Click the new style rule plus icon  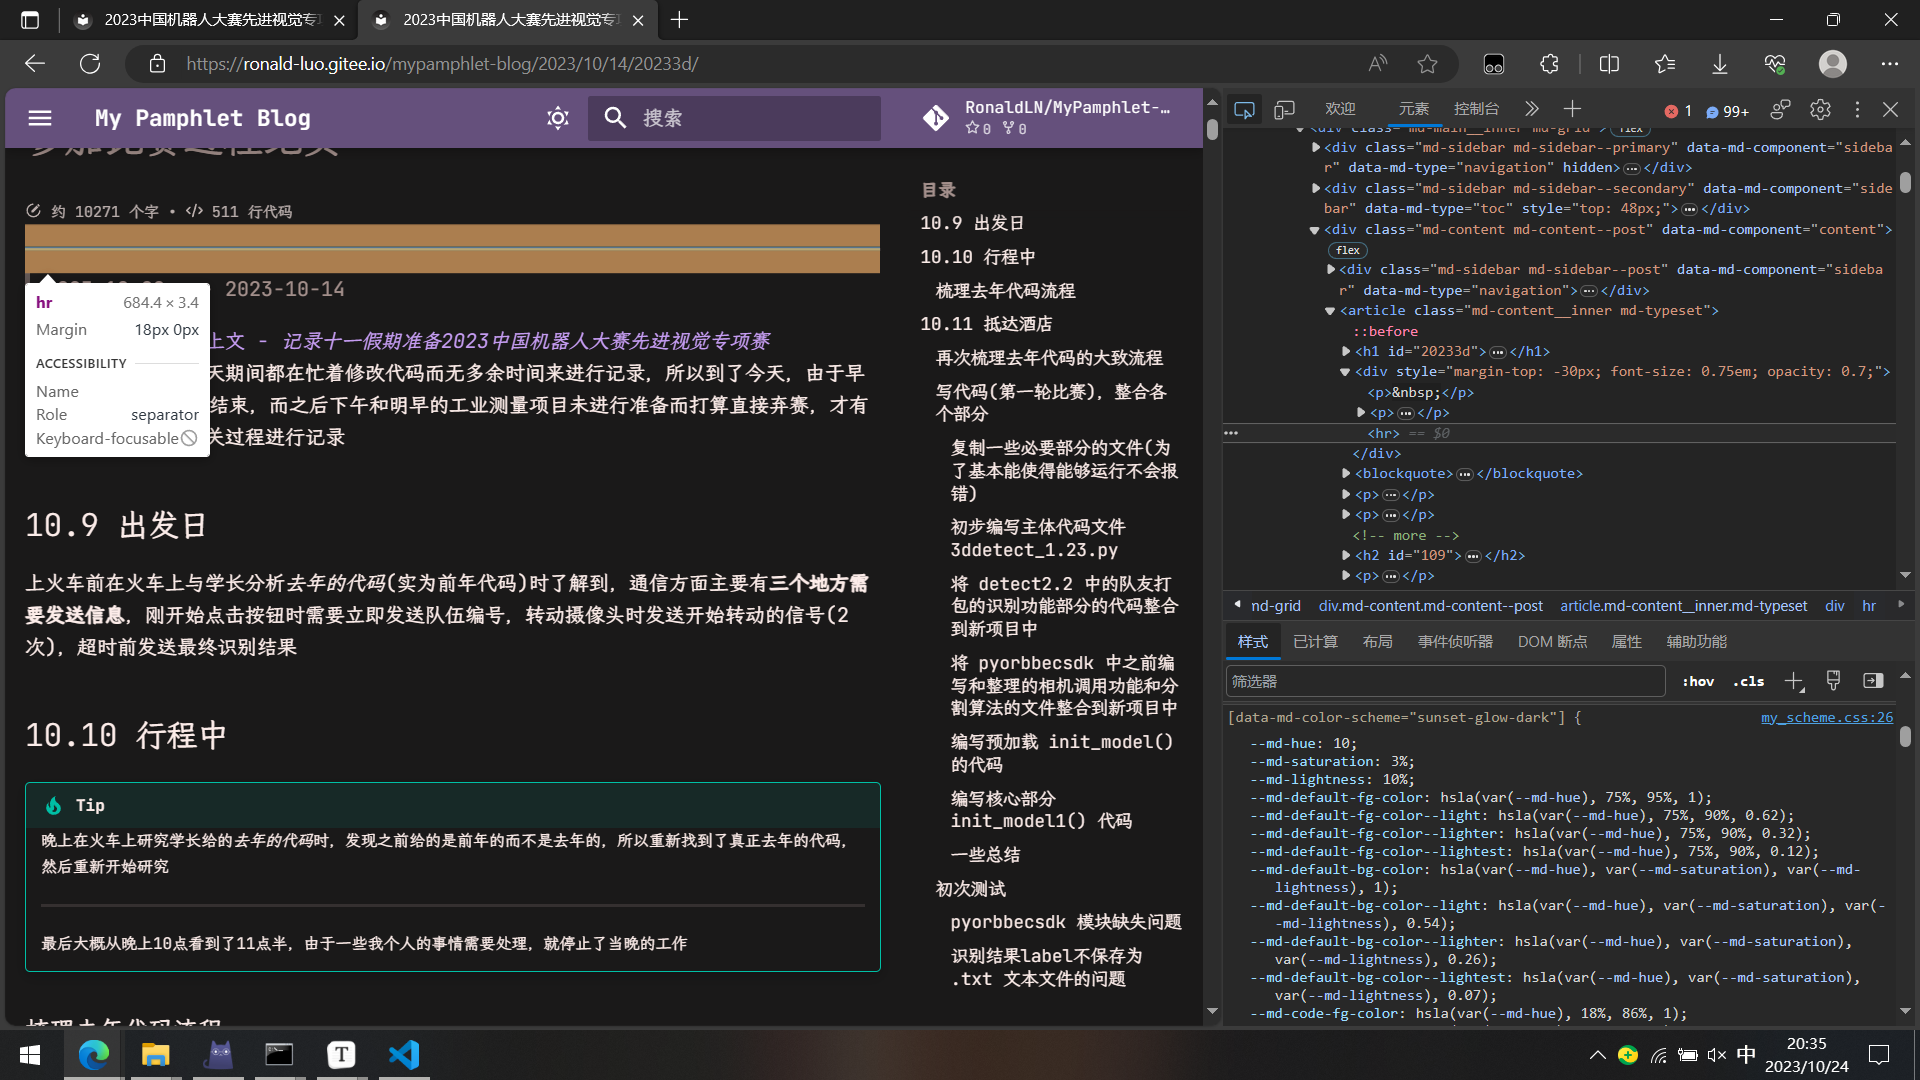click(1794, 682)
